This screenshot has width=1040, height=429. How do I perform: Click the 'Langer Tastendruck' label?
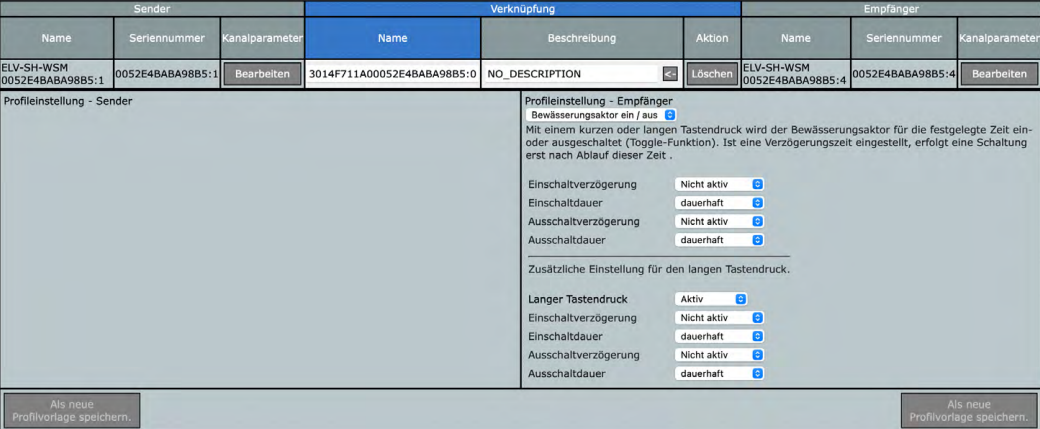pyautogui.click(x=578, y=299)
